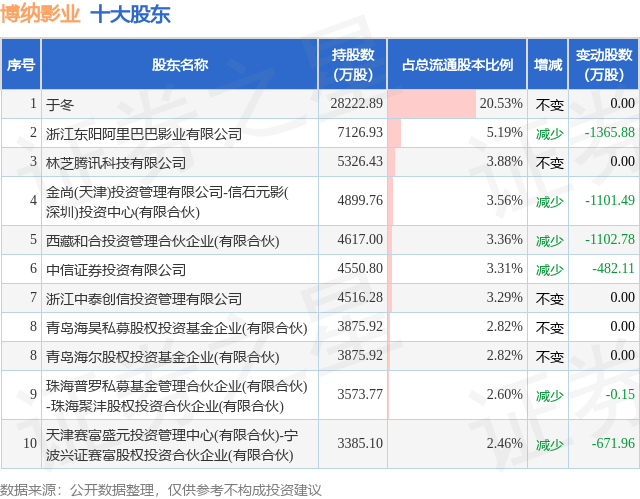Image resolution: width=640 pixels, height=499 pixels.
Task: Click 减少 in the 西藏和合 row
Action: tap(549, 241)
